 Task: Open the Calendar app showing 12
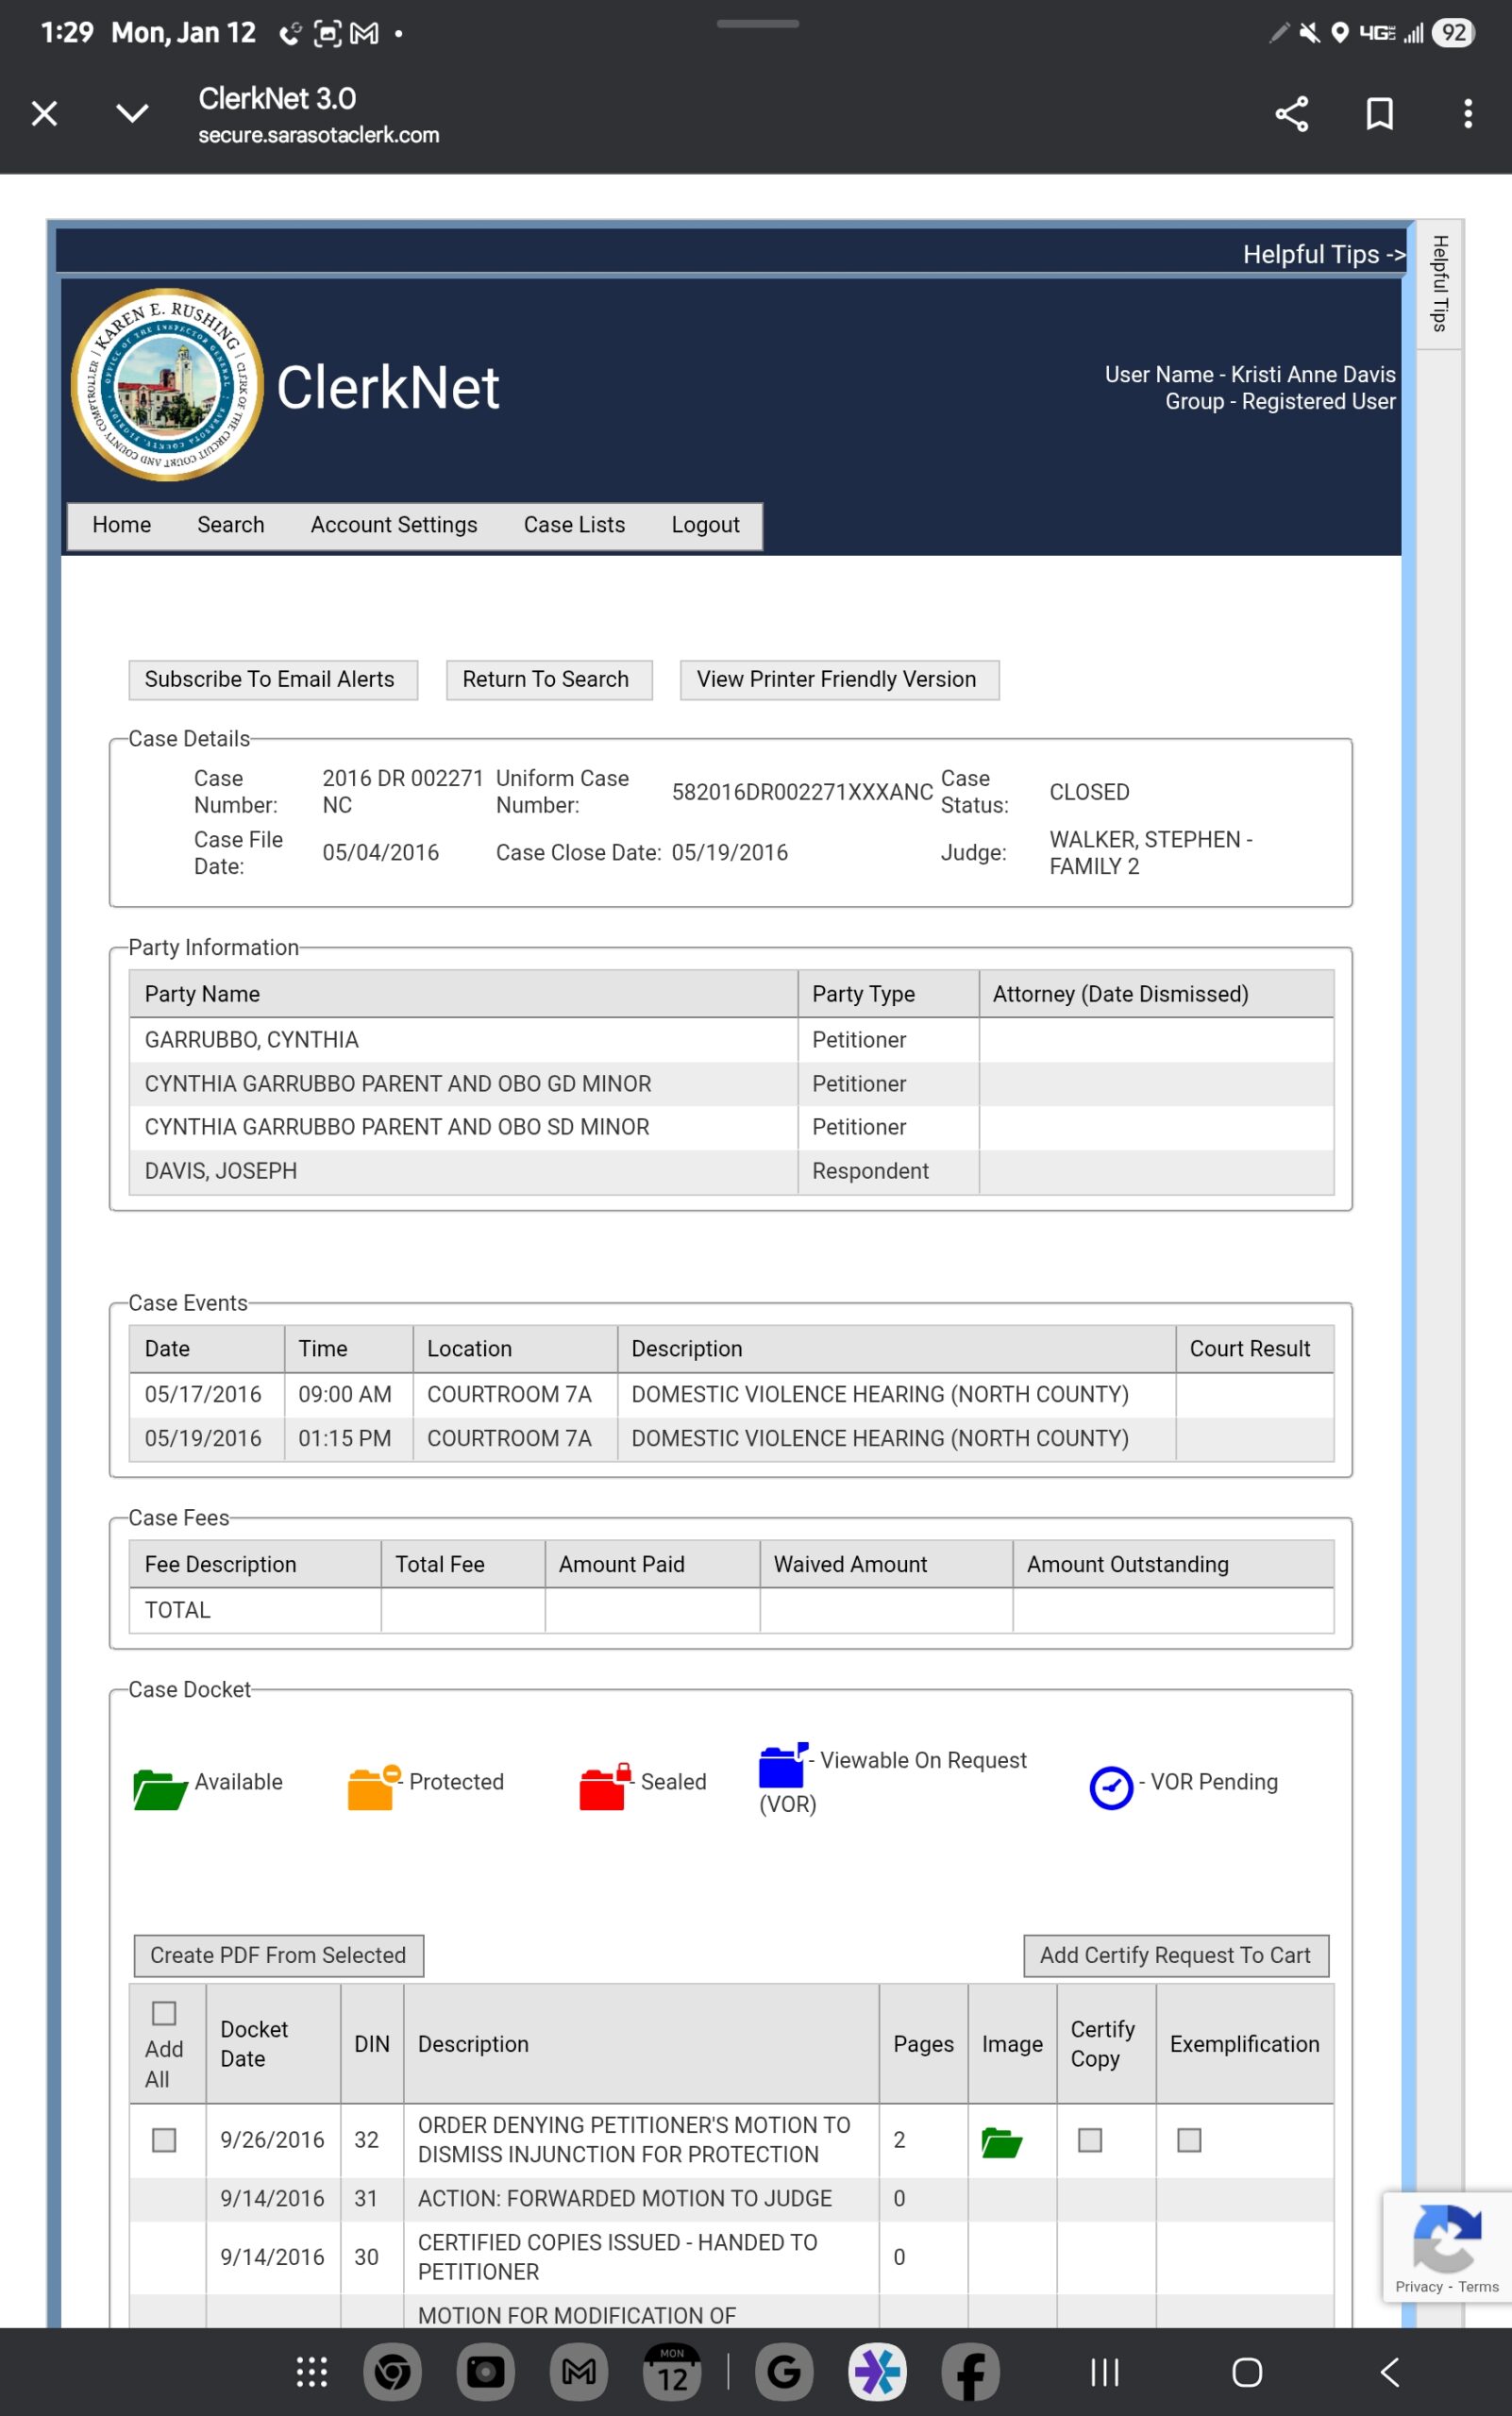tap(672, 2371)
